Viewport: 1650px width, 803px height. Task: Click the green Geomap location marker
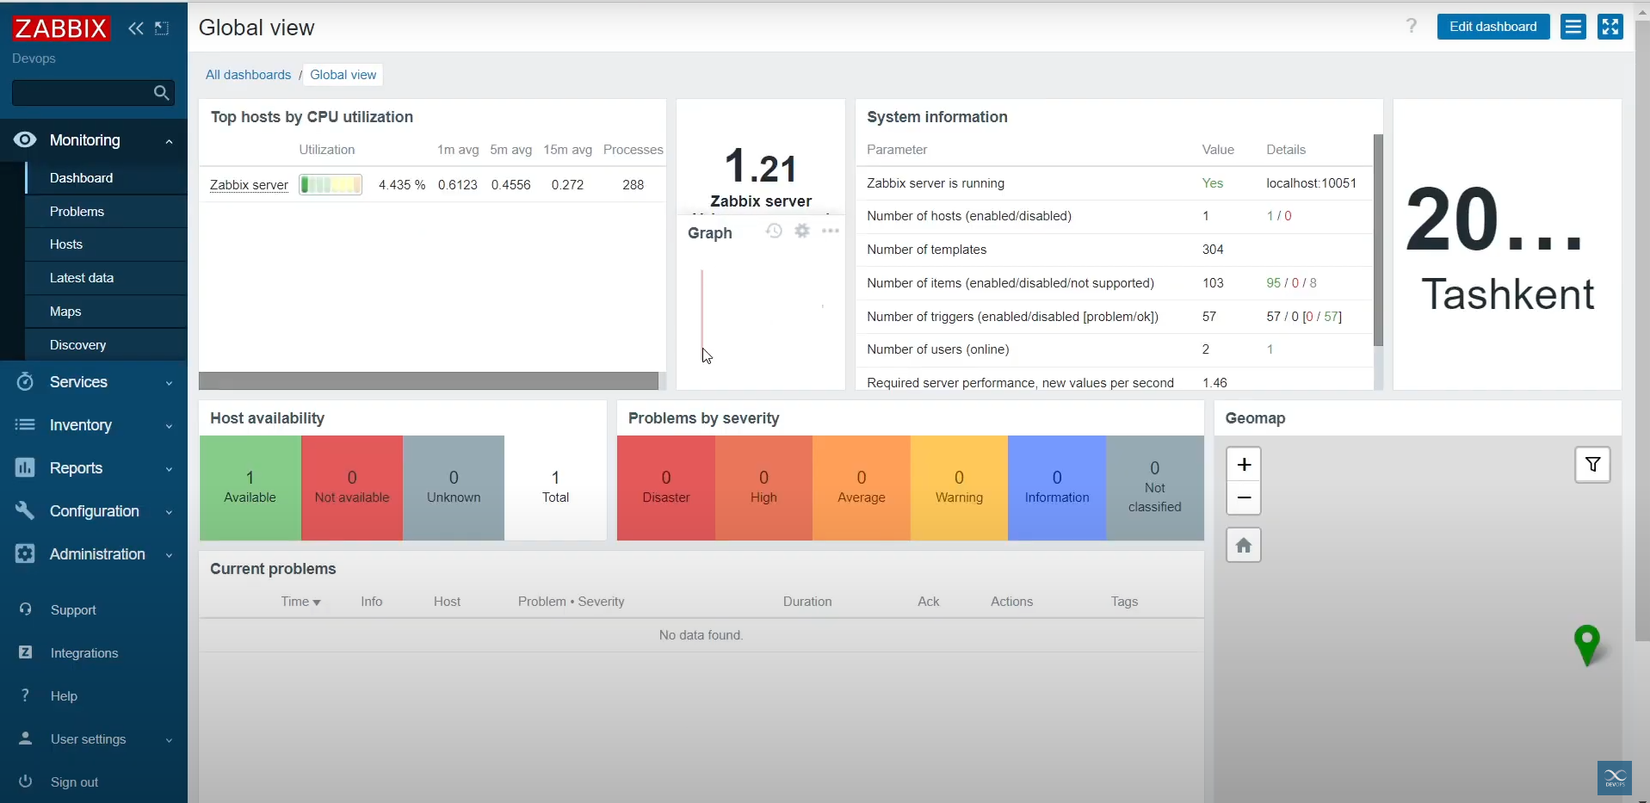pyautogui.click(x=1587, y=644)
